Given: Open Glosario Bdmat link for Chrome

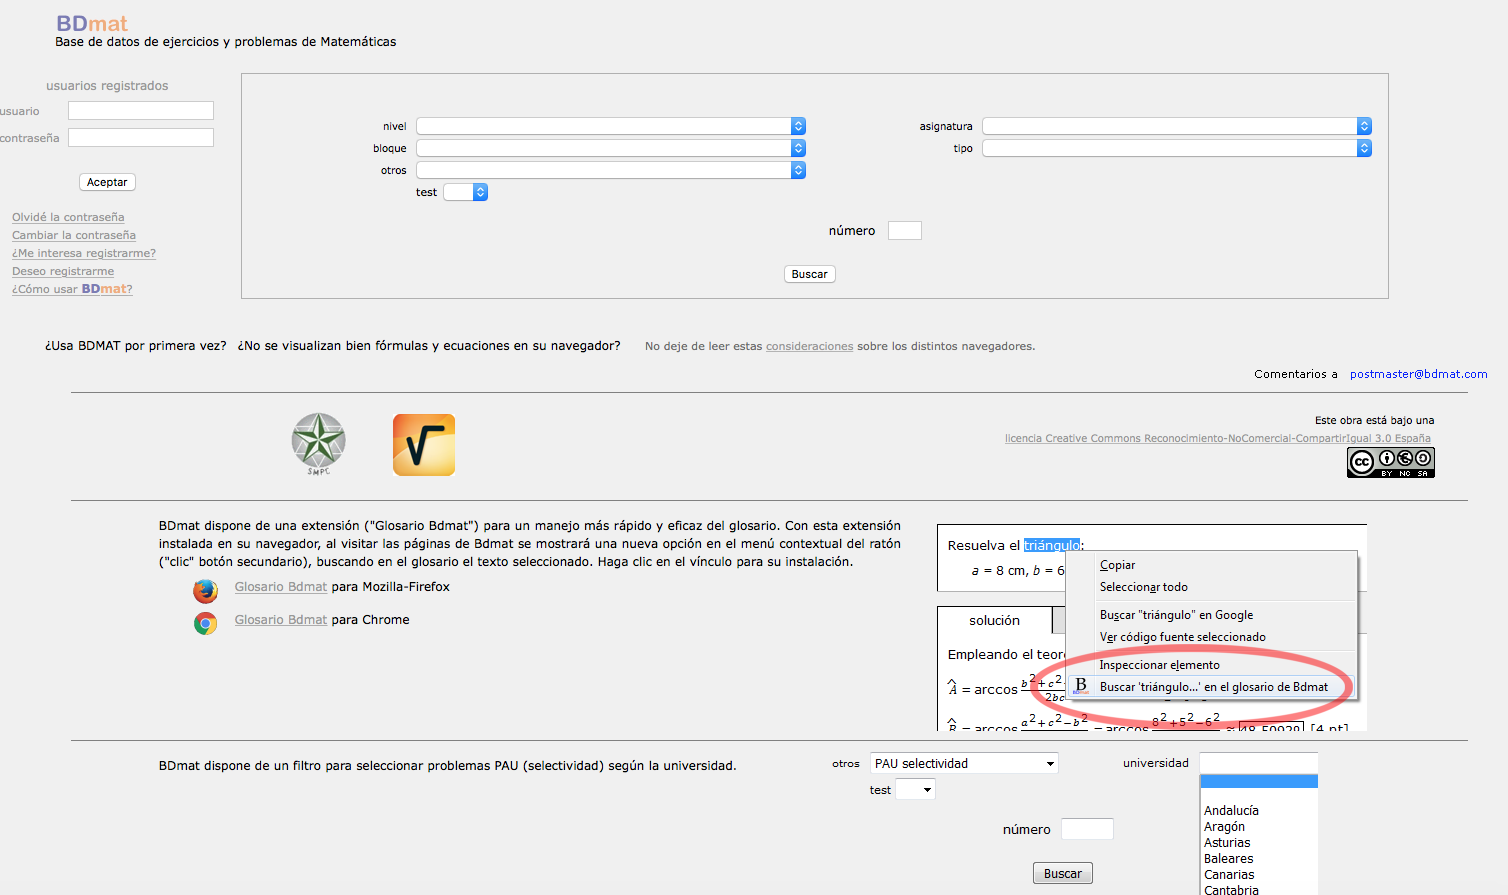Looking at the screenshot, I should click(x=281, y=620).
